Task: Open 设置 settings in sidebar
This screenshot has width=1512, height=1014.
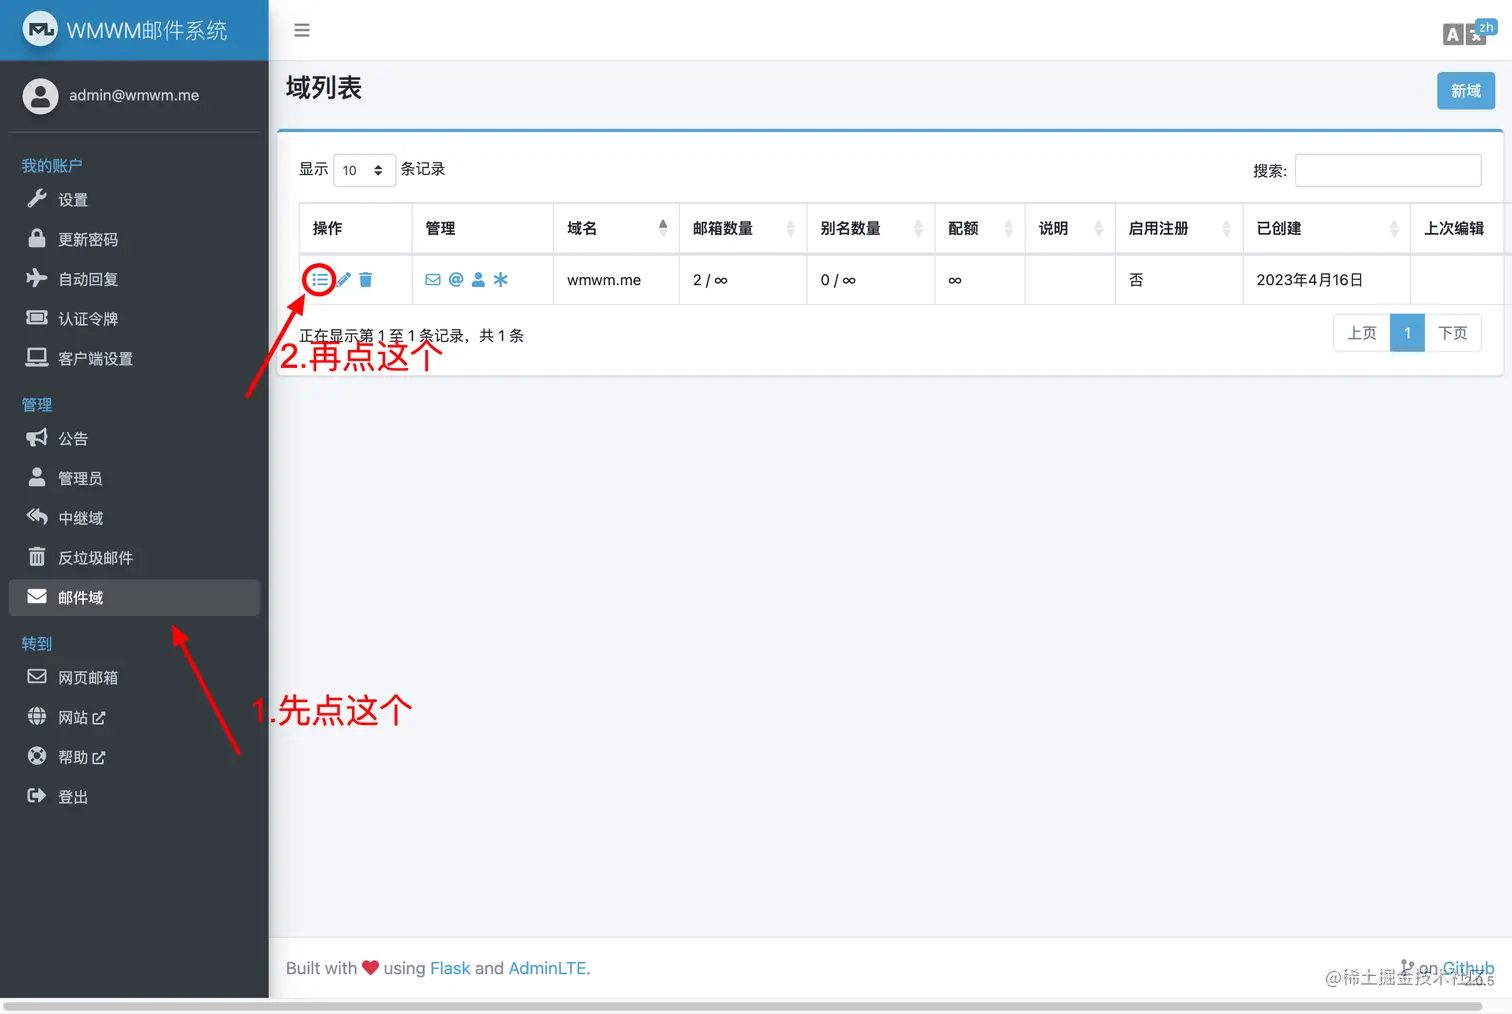Action: pos(134,199)
